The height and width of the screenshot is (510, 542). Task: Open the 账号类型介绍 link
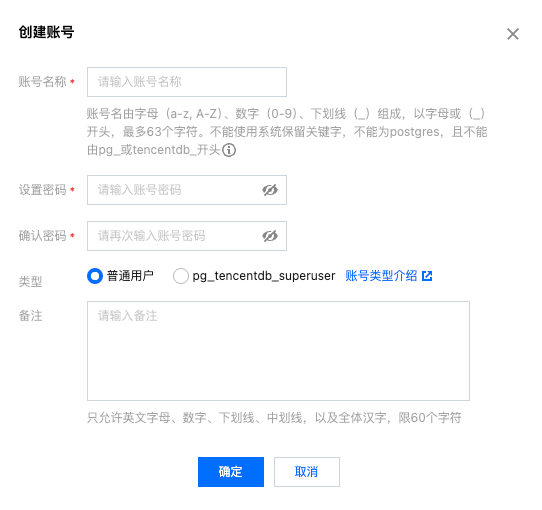(381, 276)
